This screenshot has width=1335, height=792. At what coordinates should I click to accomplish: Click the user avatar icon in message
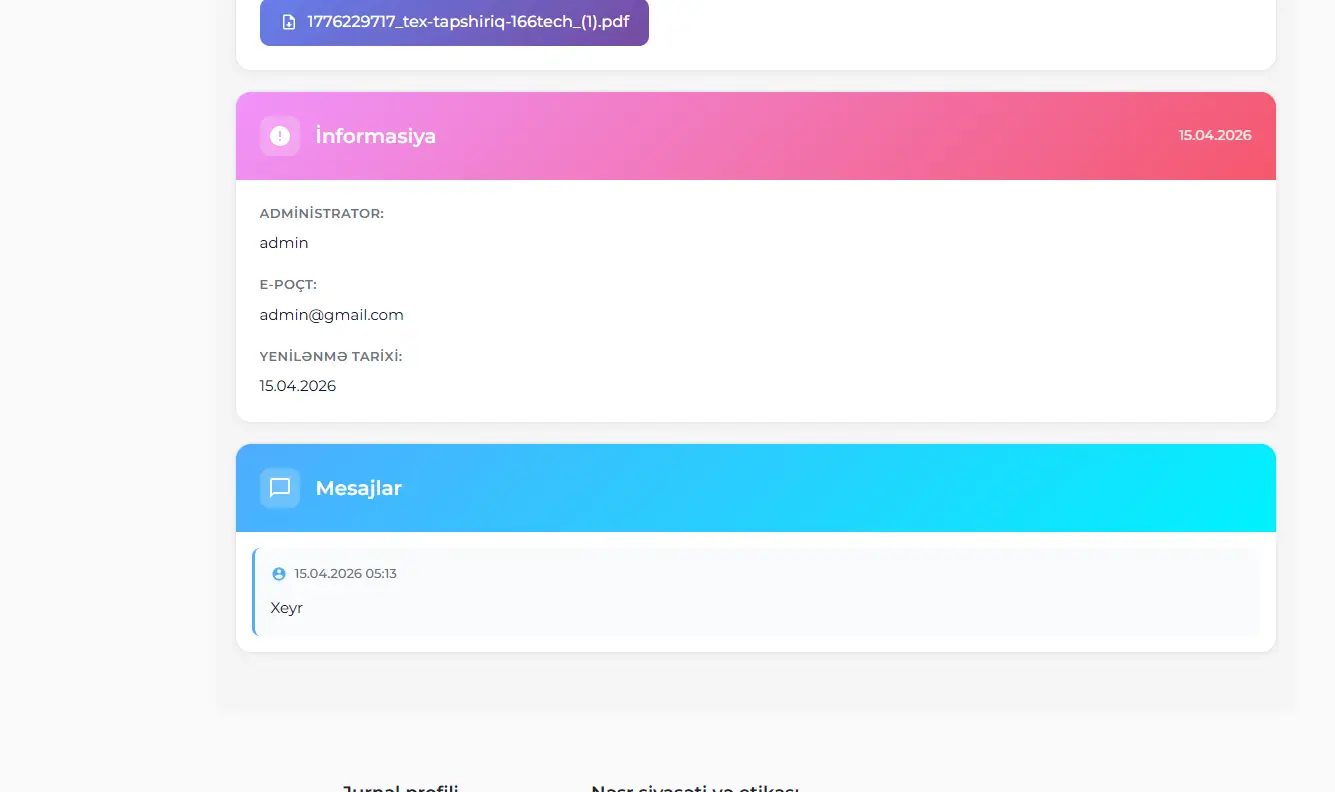[279, 574]
